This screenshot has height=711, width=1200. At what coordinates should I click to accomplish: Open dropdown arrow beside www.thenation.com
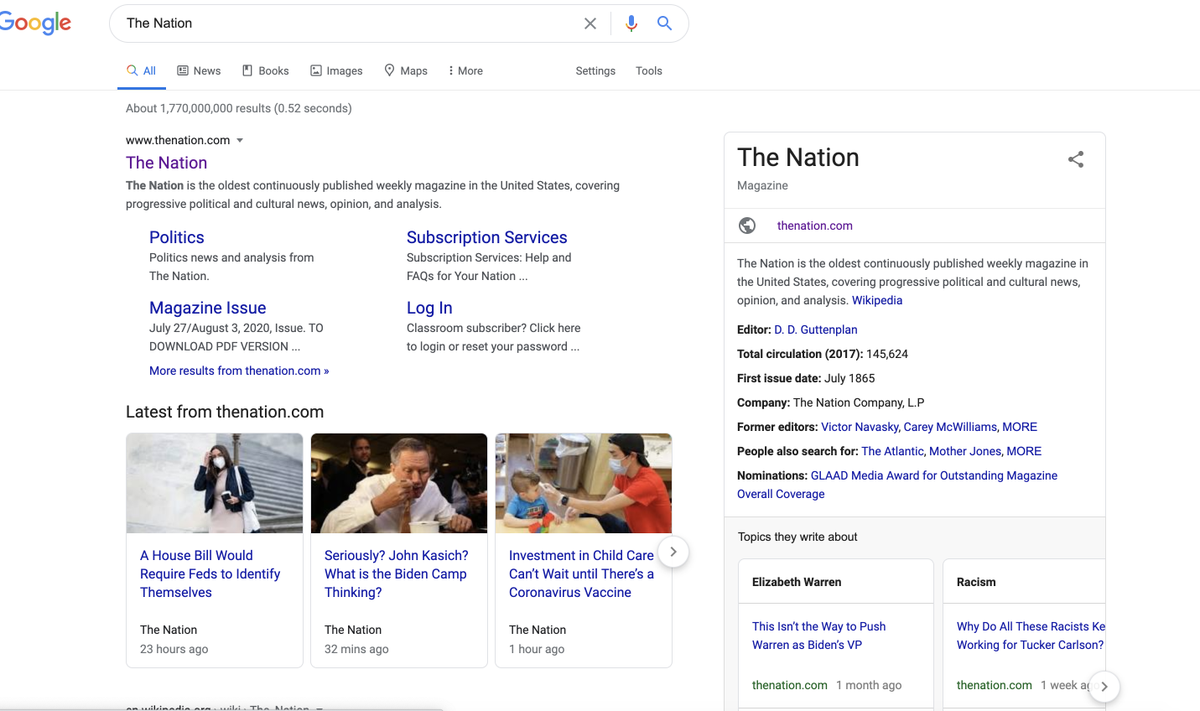240,141
